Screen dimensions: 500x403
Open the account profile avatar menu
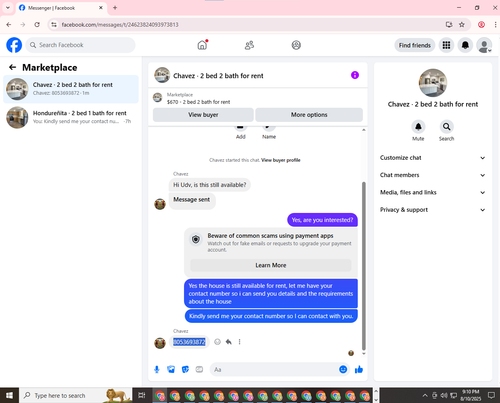pyautogui.click(x=484, y=45)
